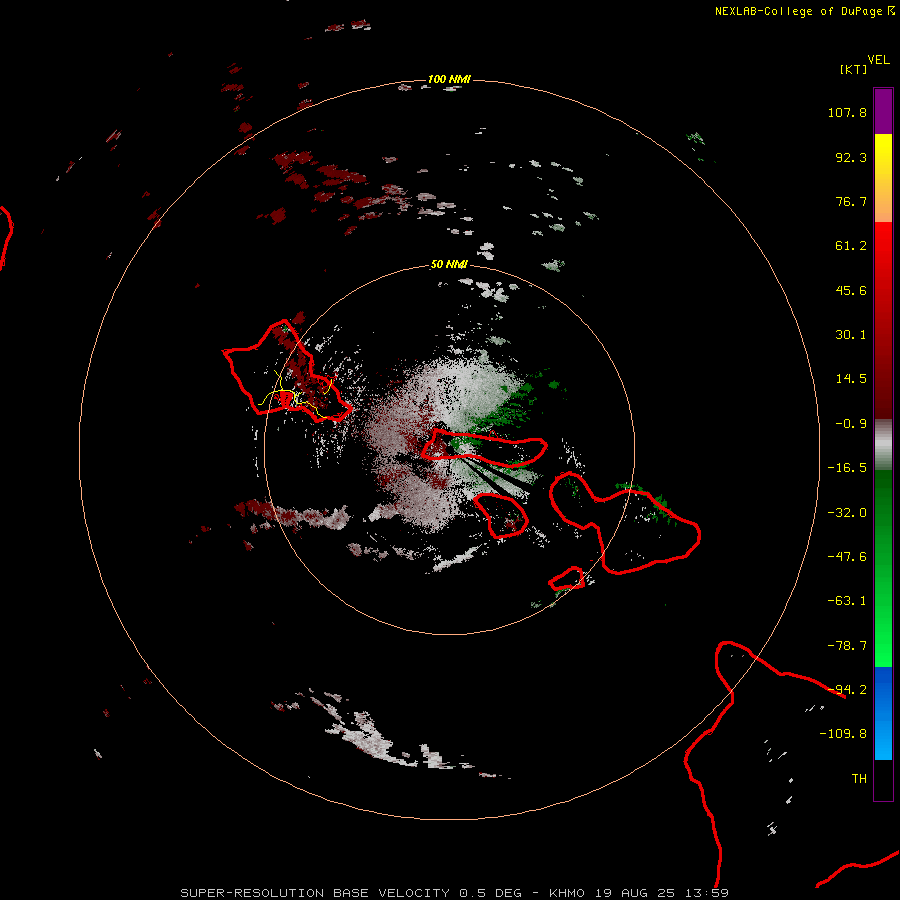Select the -109.8 scale value

tap(843, 734)
